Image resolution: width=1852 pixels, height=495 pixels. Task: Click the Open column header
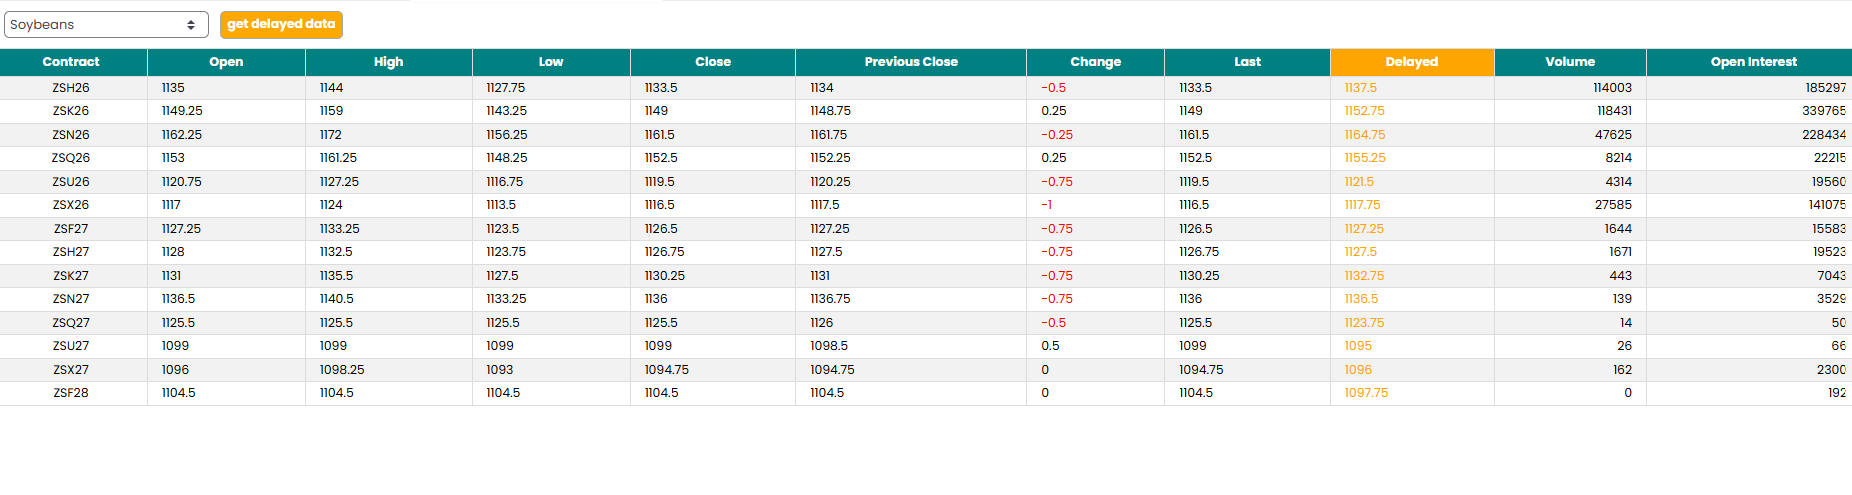(226, 62)
